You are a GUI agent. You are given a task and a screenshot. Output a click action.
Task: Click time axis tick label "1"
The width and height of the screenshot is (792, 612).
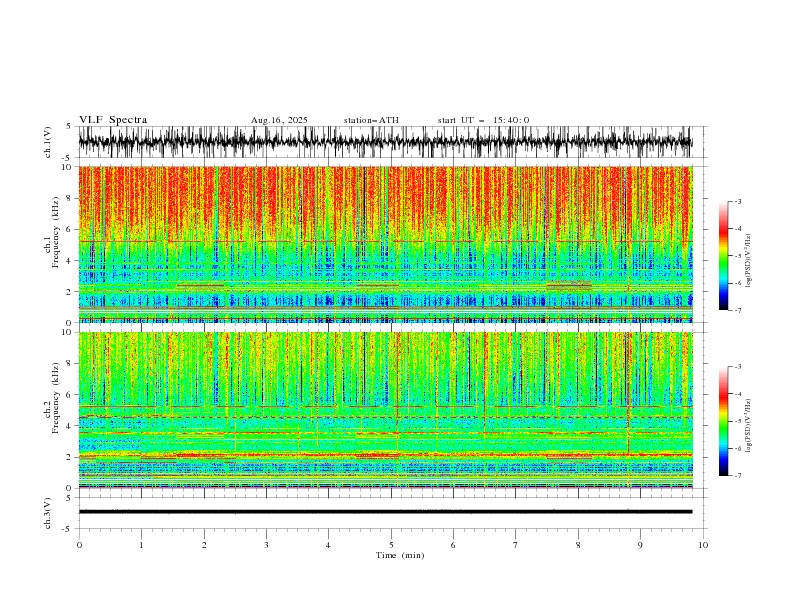[141, 545]
